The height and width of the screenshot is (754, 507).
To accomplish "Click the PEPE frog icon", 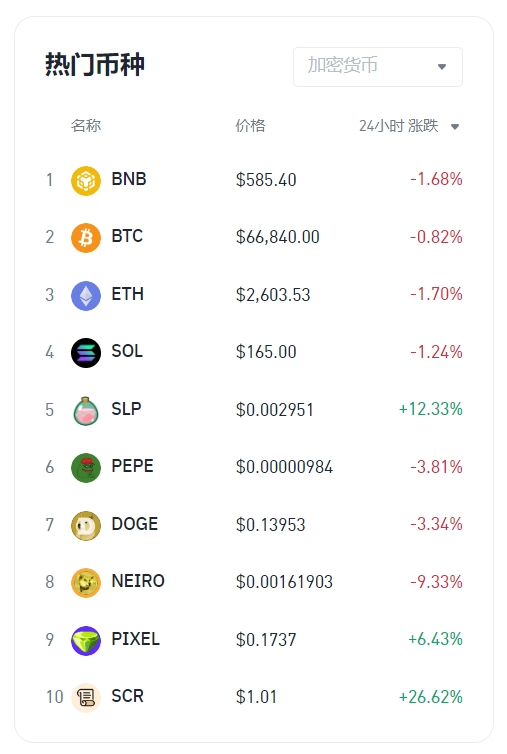I will 86,467.
